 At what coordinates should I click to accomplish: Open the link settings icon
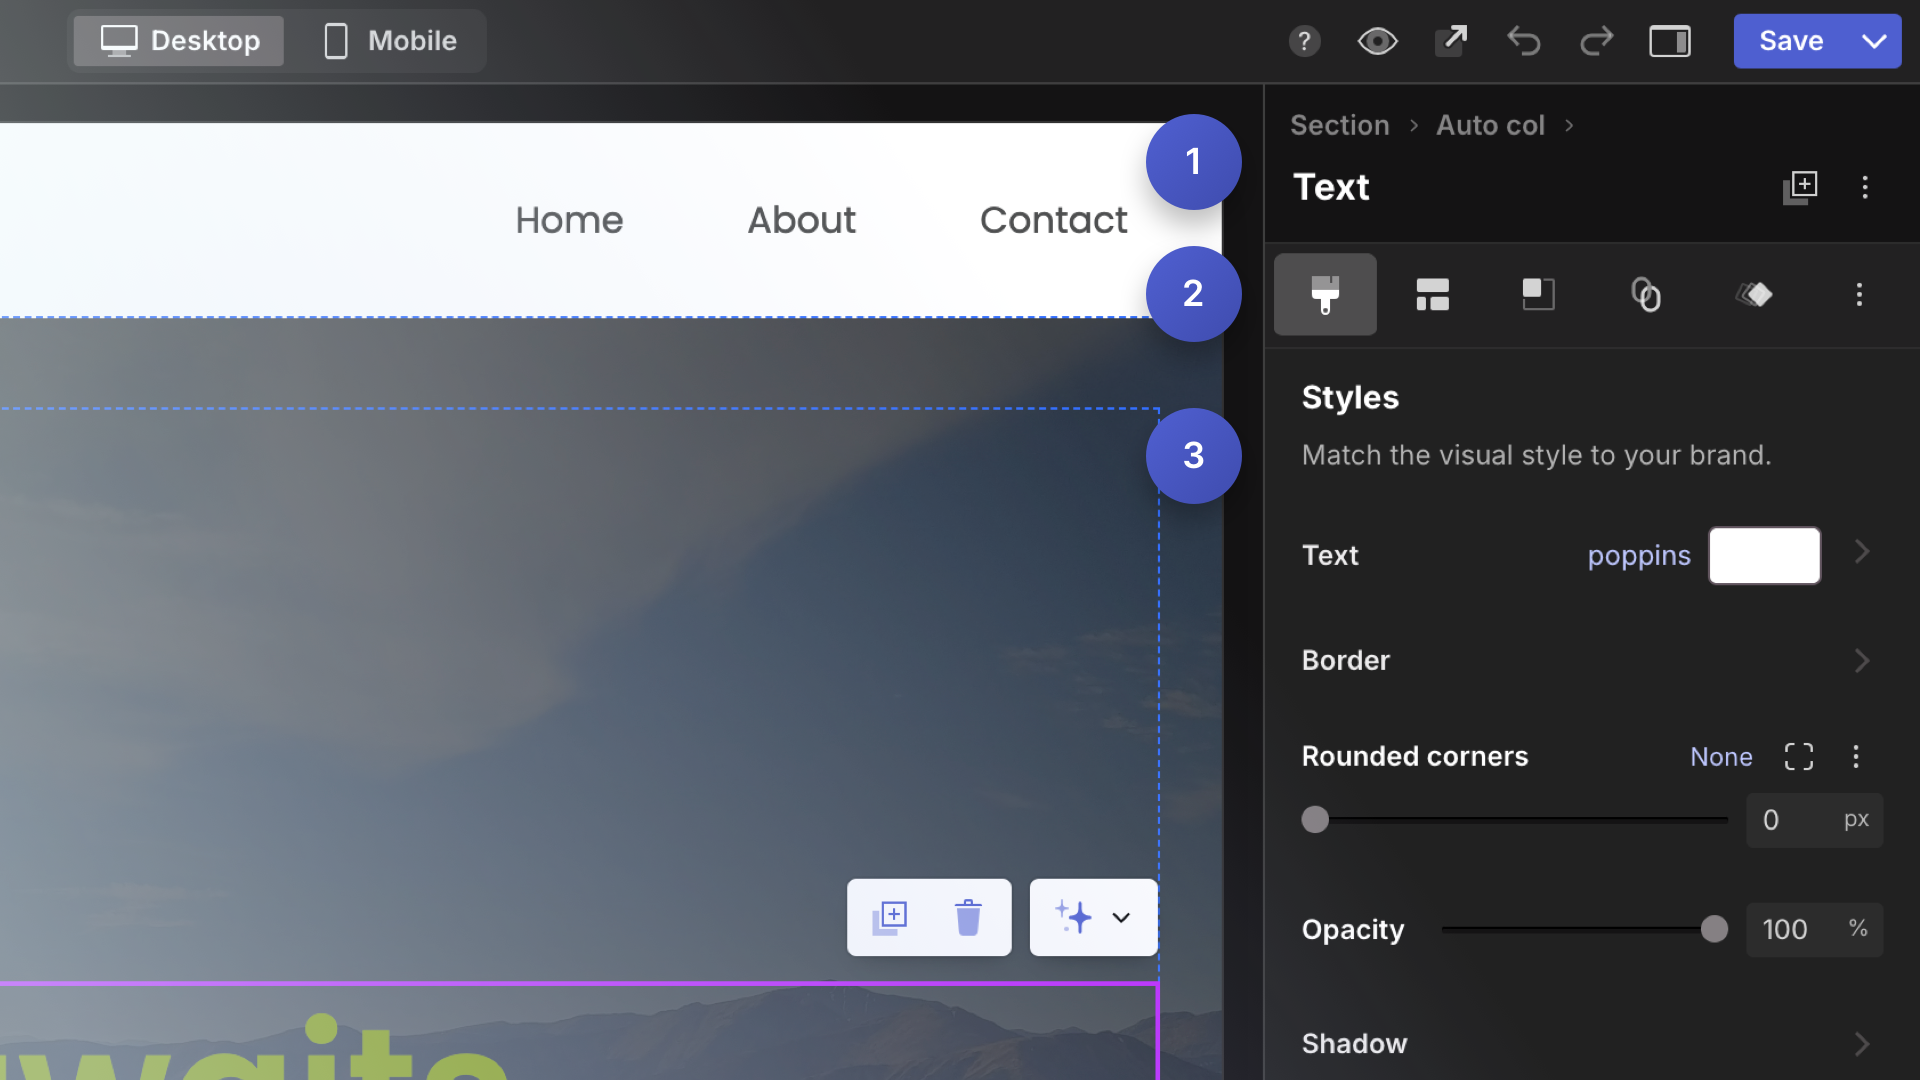[1647, 294]
